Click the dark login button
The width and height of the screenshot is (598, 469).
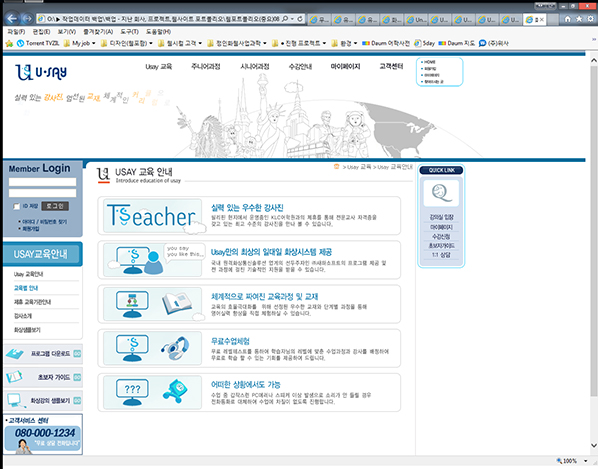(55, 206)
